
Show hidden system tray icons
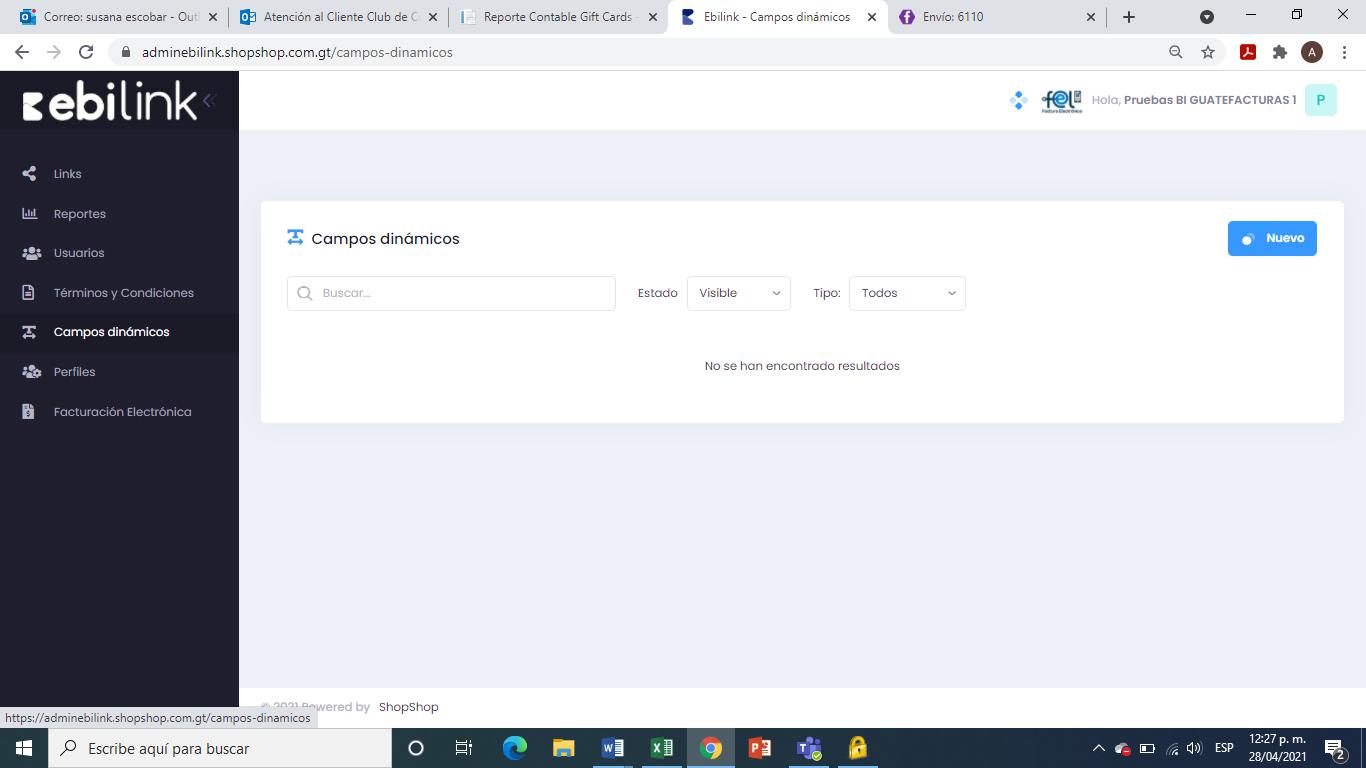(1098, 748)
